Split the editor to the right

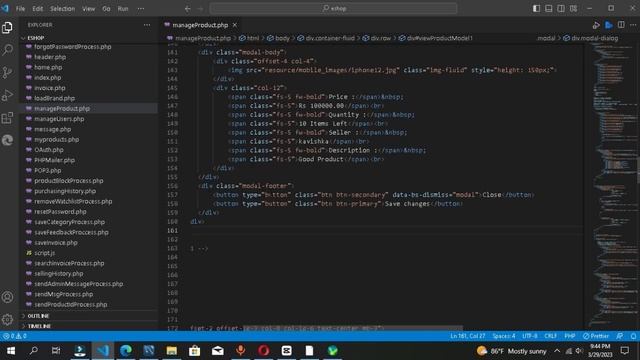click(x=621, y=25)
